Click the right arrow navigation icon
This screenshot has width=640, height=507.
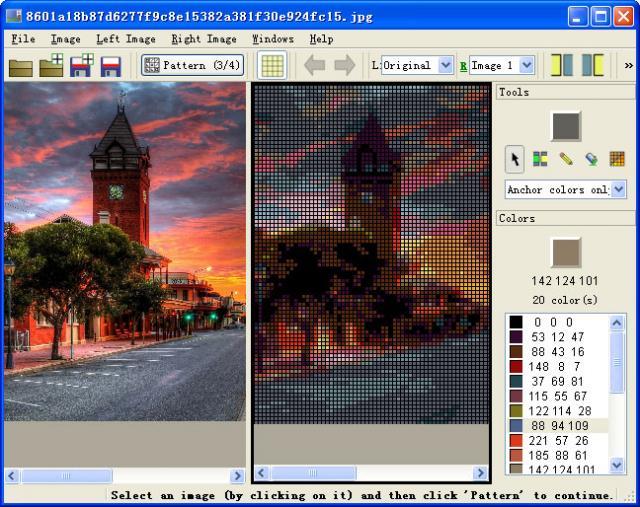coord(345,66)
